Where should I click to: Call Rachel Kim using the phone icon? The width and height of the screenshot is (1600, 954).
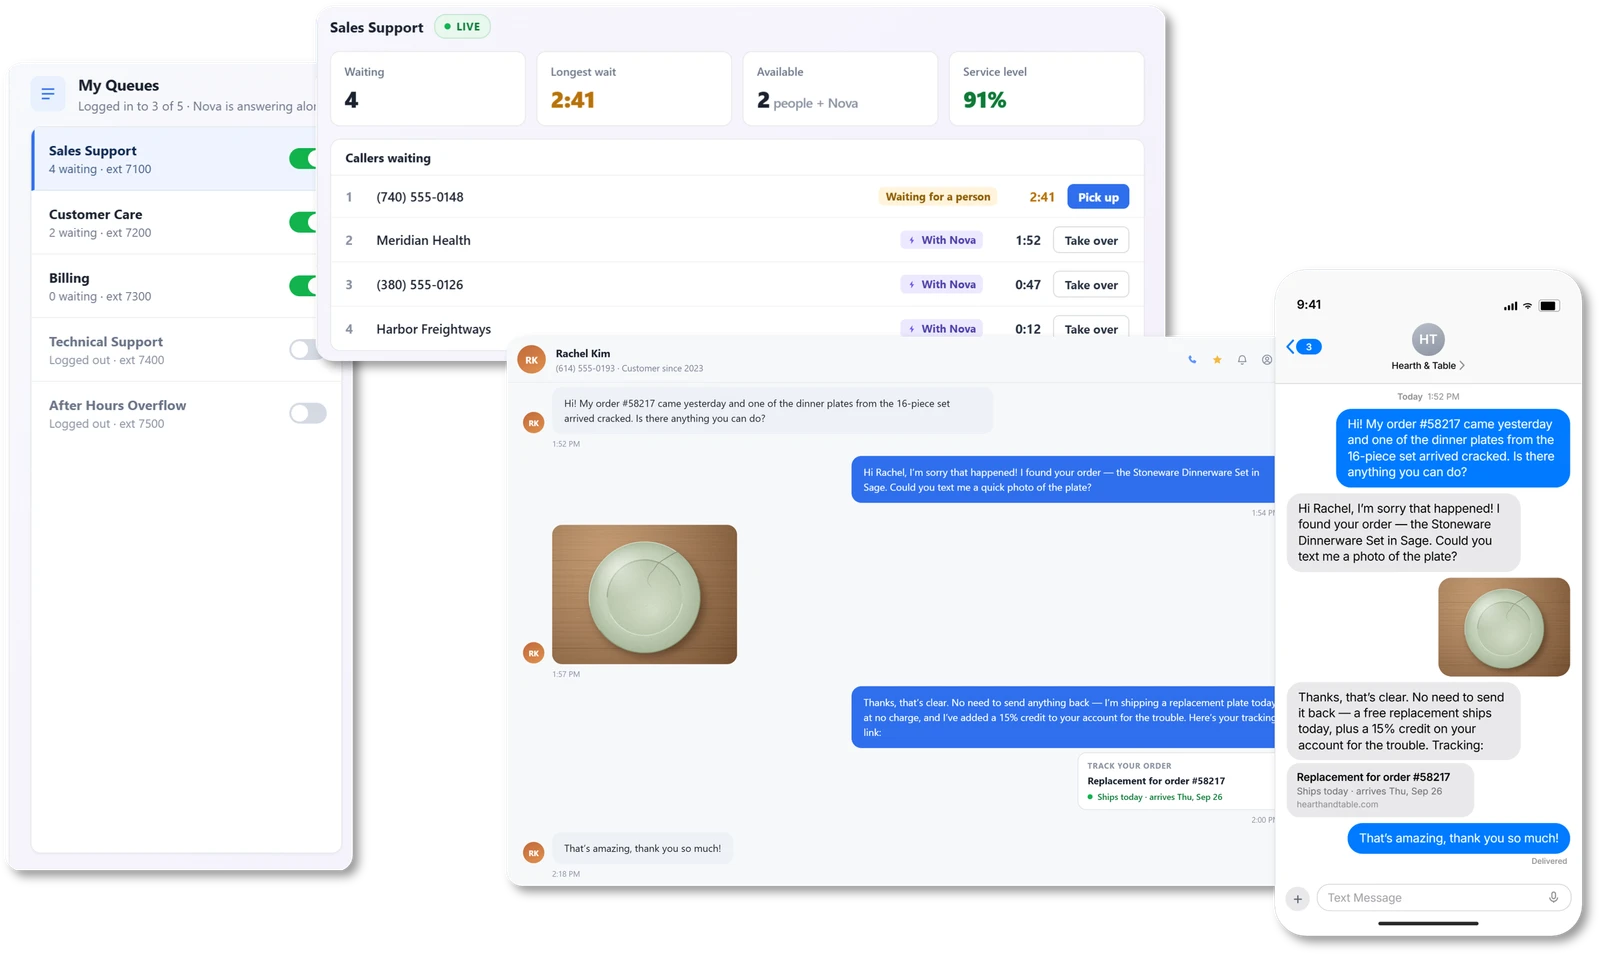1192,360
